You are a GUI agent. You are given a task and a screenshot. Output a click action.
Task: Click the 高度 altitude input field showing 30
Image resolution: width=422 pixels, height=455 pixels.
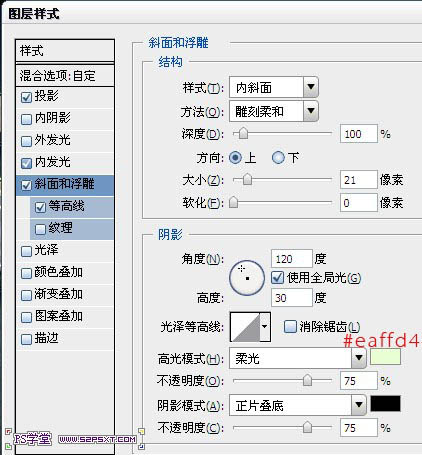click(x=292, y=298)
